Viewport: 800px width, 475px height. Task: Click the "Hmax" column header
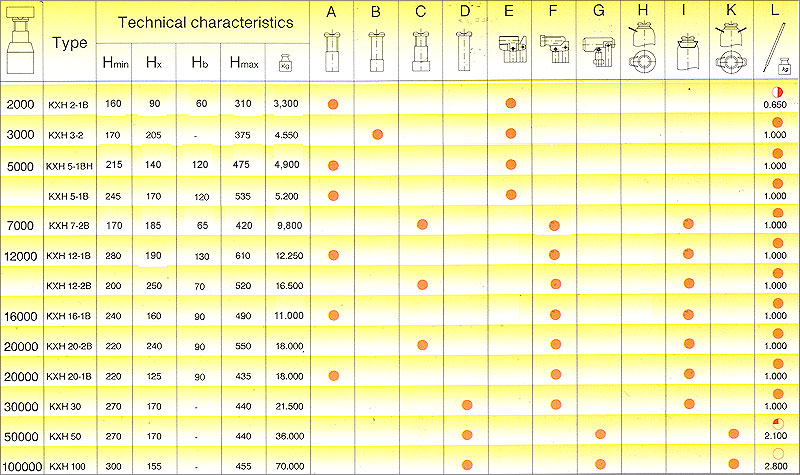[244, 63]
